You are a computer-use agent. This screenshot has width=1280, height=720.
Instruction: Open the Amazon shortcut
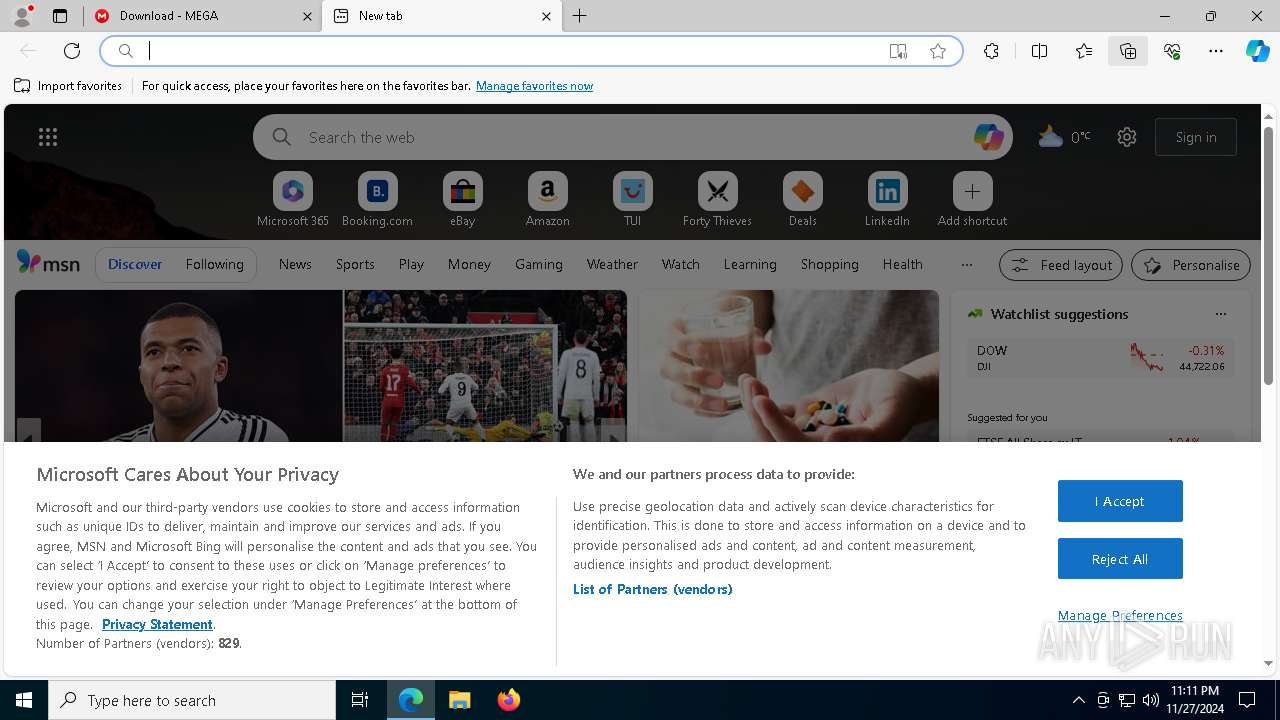(548, 199)
